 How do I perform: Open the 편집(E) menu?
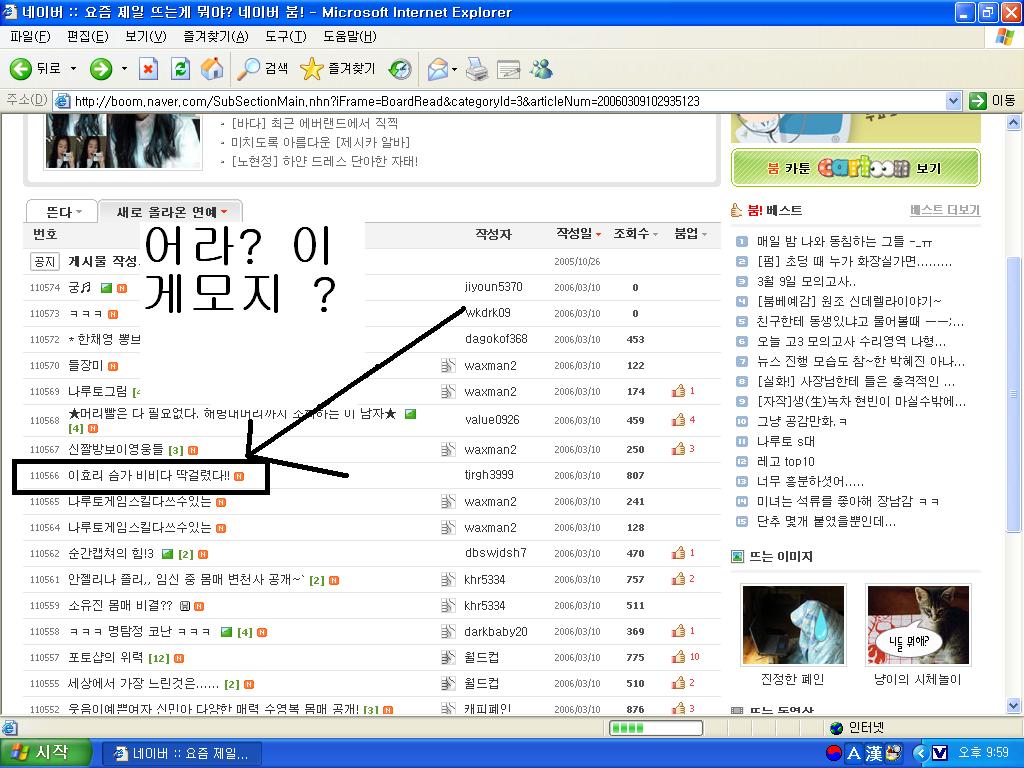pos(88,37)
